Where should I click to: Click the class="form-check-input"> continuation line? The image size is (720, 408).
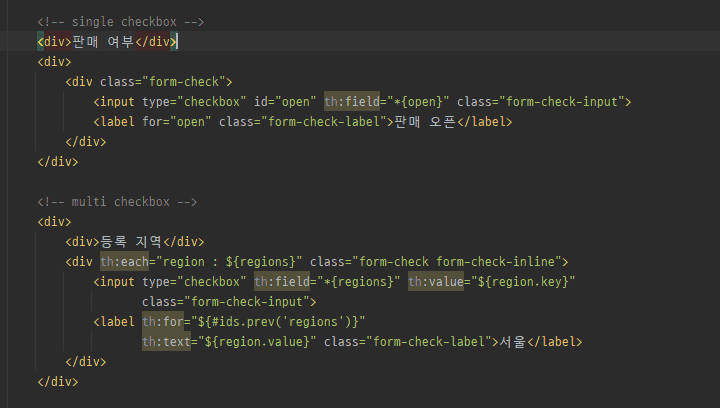pyautogui.click(x=229, y=302)
